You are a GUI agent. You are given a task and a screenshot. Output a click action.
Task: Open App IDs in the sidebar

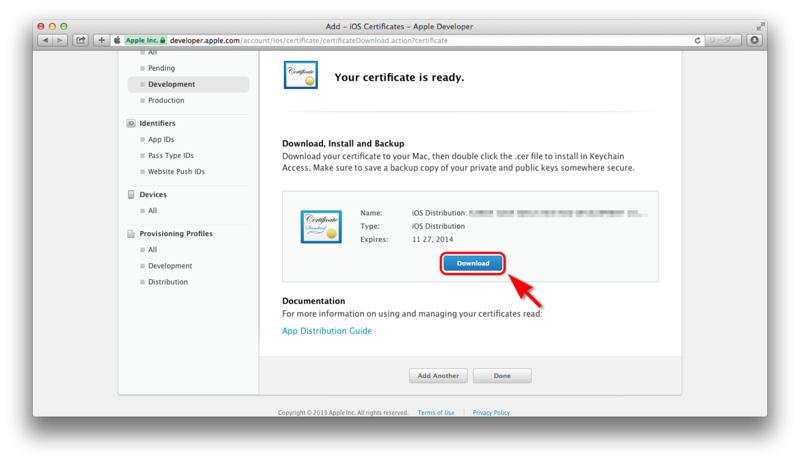pos(161,139)
